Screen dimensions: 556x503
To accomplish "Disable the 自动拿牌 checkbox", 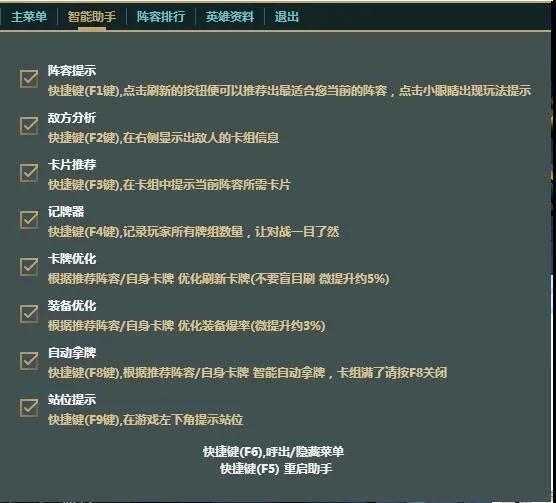I will pos(29,361).
